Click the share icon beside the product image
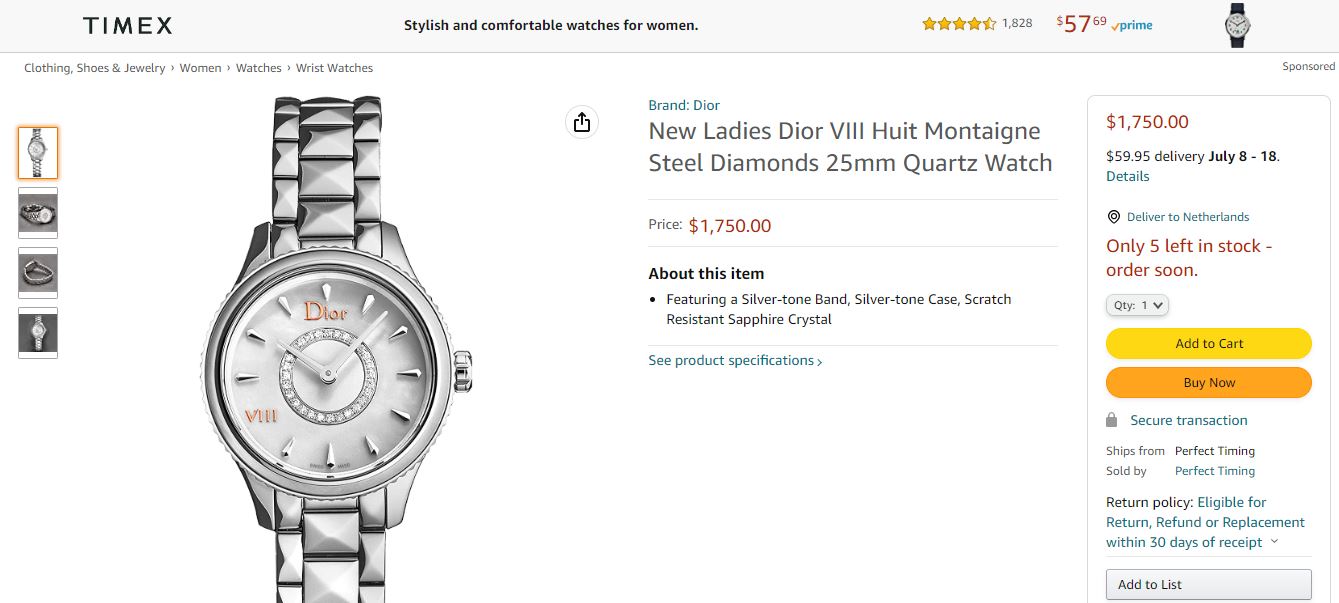This screenshot has width=1339, height=603. click(x=582, y=121)
